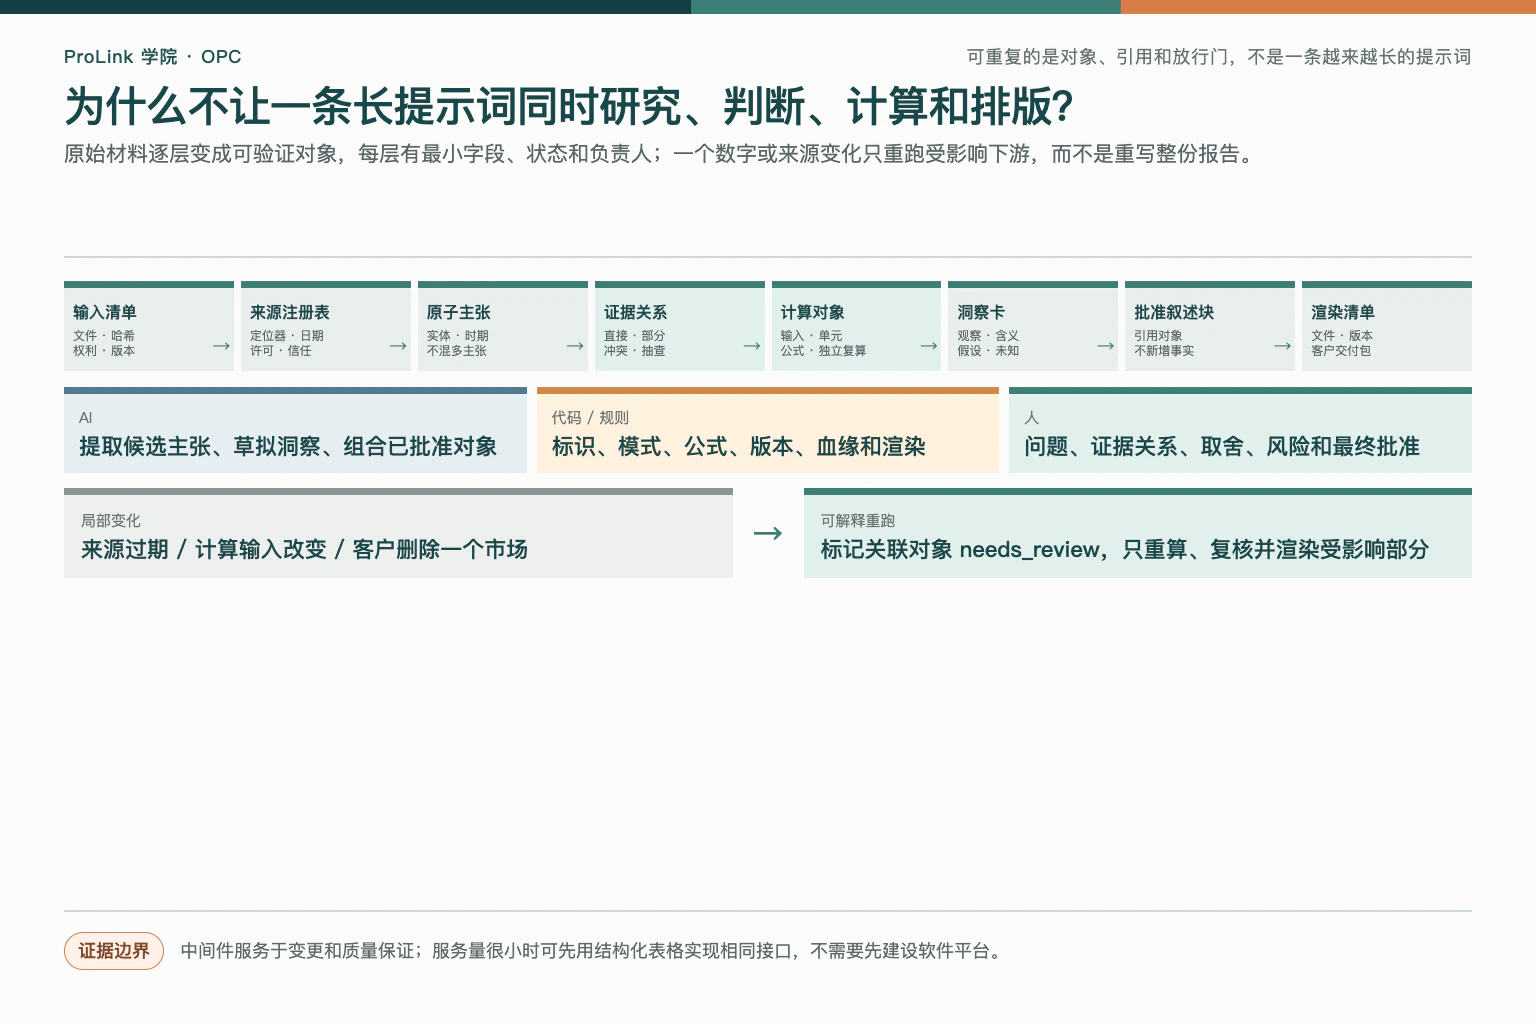Click the ProLink 学院 · OPC header
1536x1024 pixels.
coord(153,57)
